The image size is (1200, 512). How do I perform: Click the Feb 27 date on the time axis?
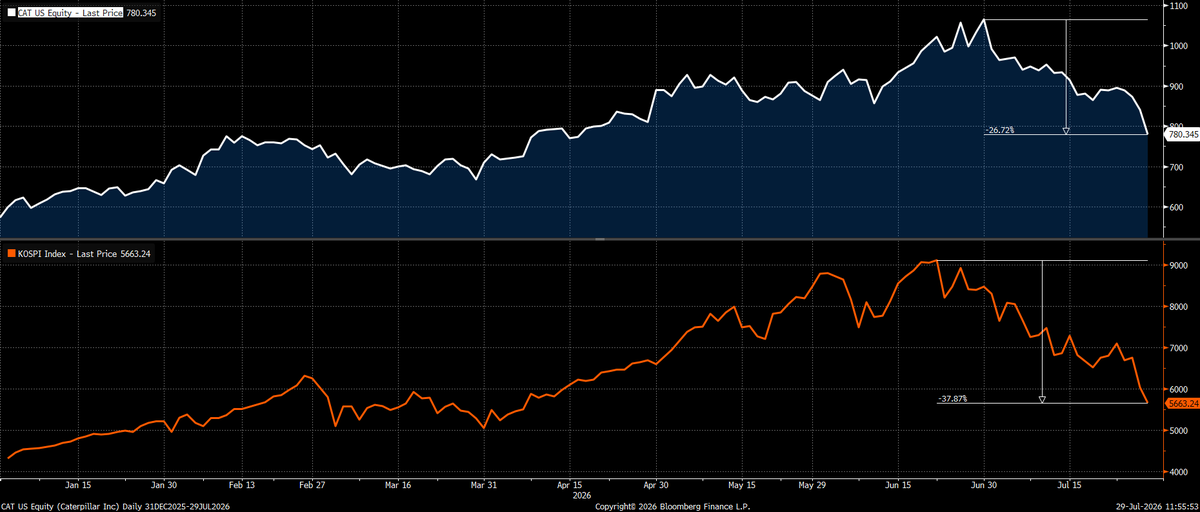pos(312,483)
